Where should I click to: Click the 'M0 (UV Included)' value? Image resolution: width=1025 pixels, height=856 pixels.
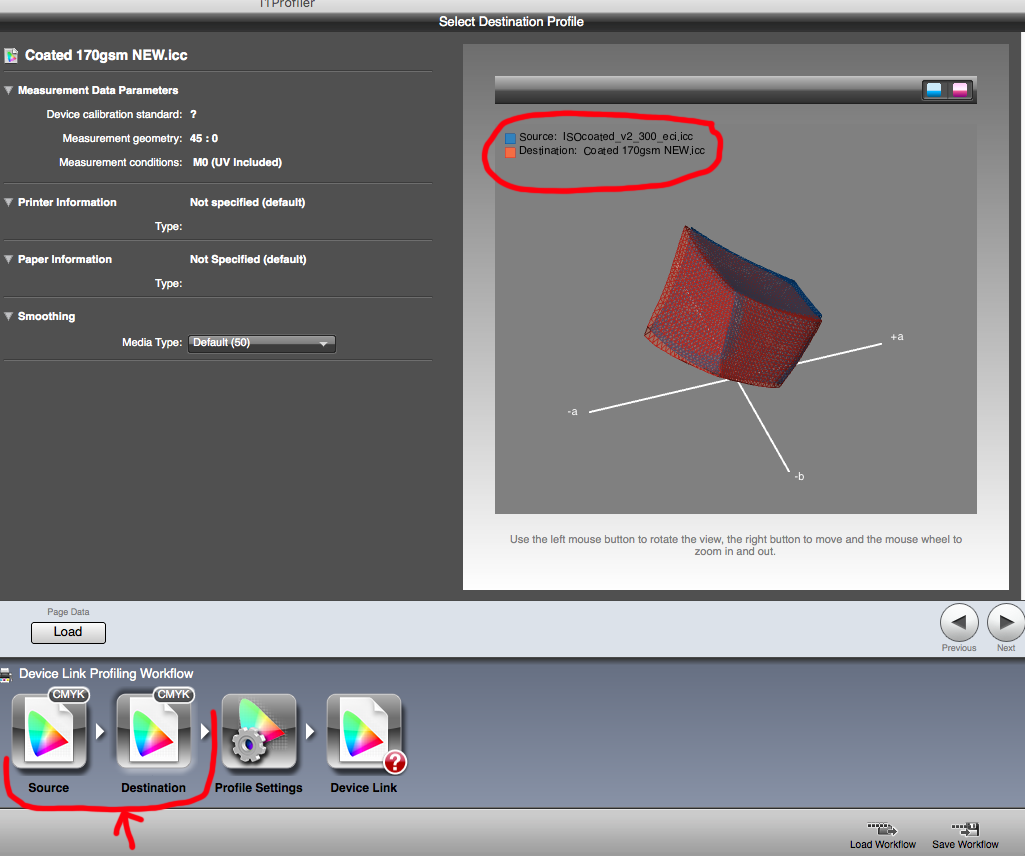click(x=237, y=162)
